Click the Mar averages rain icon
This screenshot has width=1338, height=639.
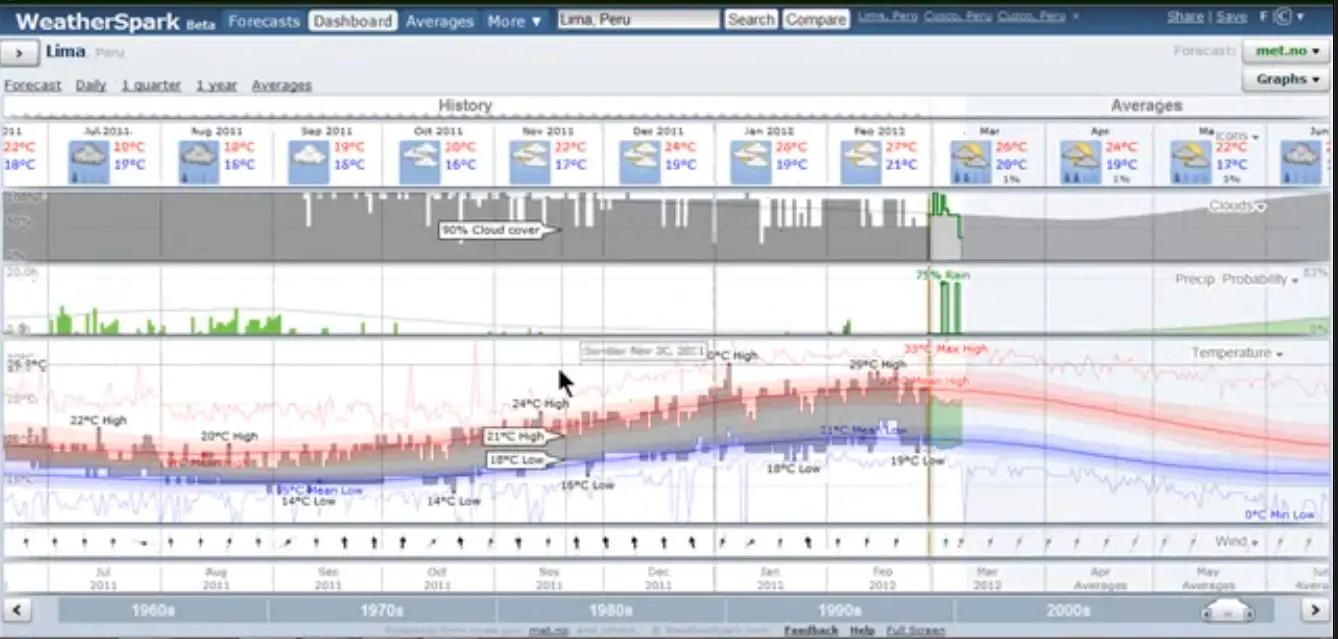970,162
